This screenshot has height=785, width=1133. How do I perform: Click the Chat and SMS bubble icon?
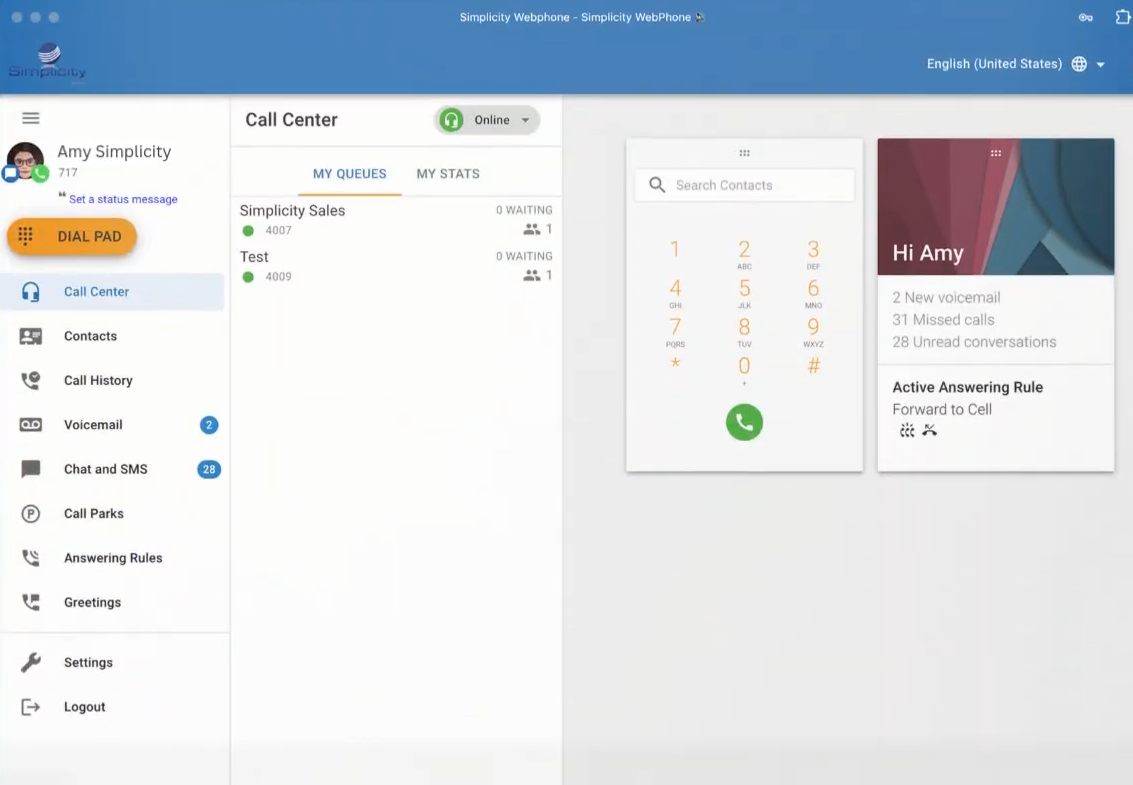30,469
